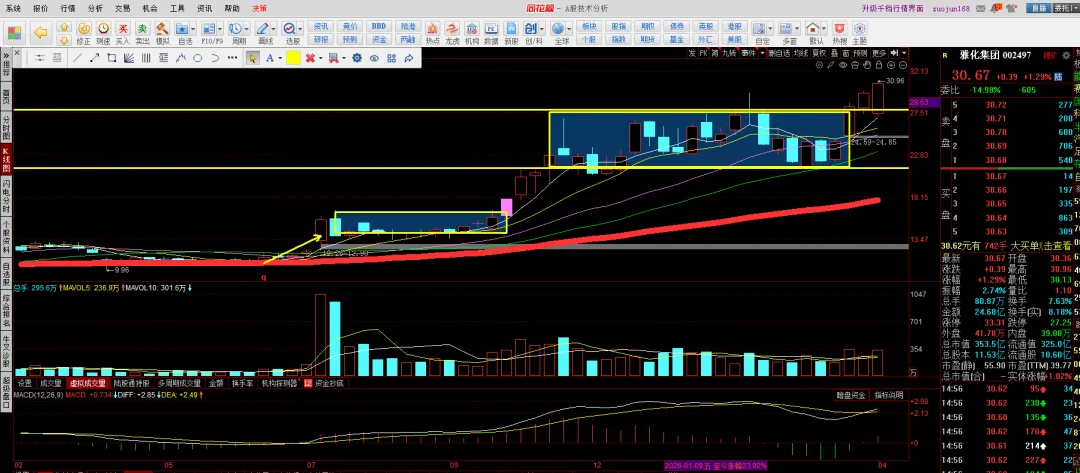The image size is (1080, 473).
Task: Click the yellow back arrow icon
Action: click(41, 32)
